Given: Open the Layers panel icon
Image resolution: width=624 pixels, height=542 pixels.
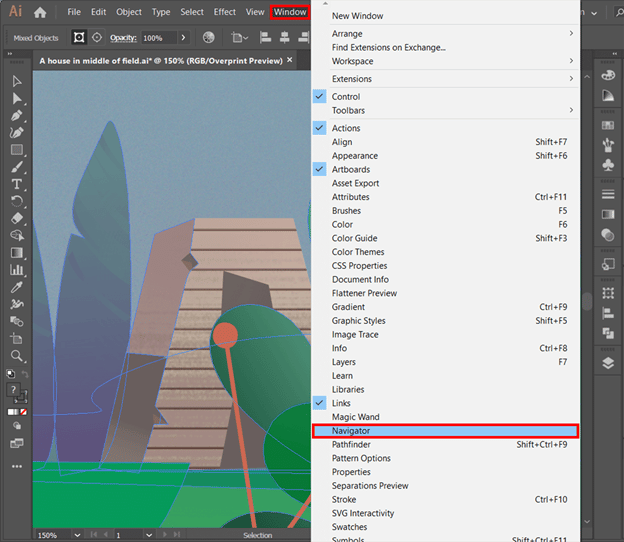Looking at the screenshot, I should pyautogui.click(x=607, y=364).
